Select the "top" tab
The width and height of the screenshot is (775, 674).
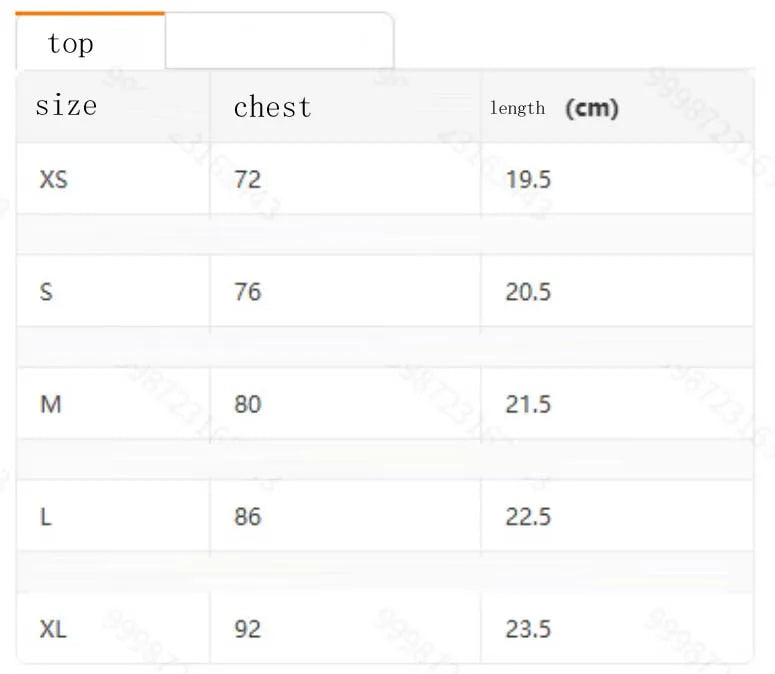pyautogui.click(x=71, y=43)
